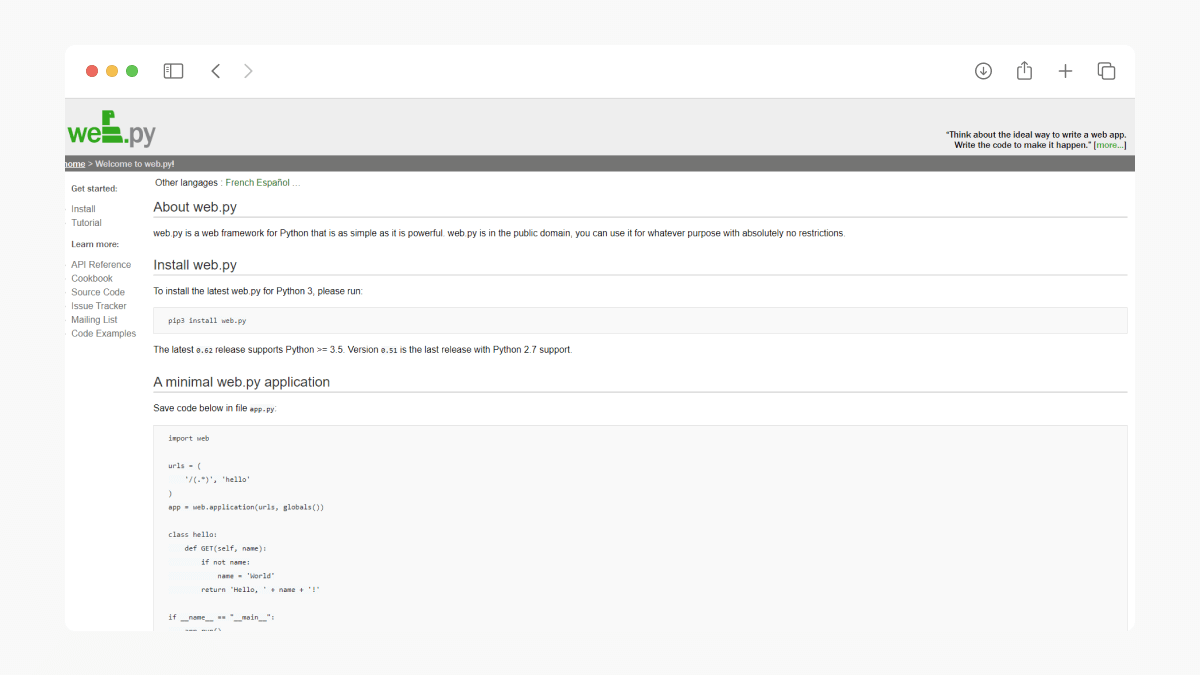Image resolution: width=1200 pixels, height=675 pixels.
Task: Click the name = 'World' code line
Action: pos(246,576)
